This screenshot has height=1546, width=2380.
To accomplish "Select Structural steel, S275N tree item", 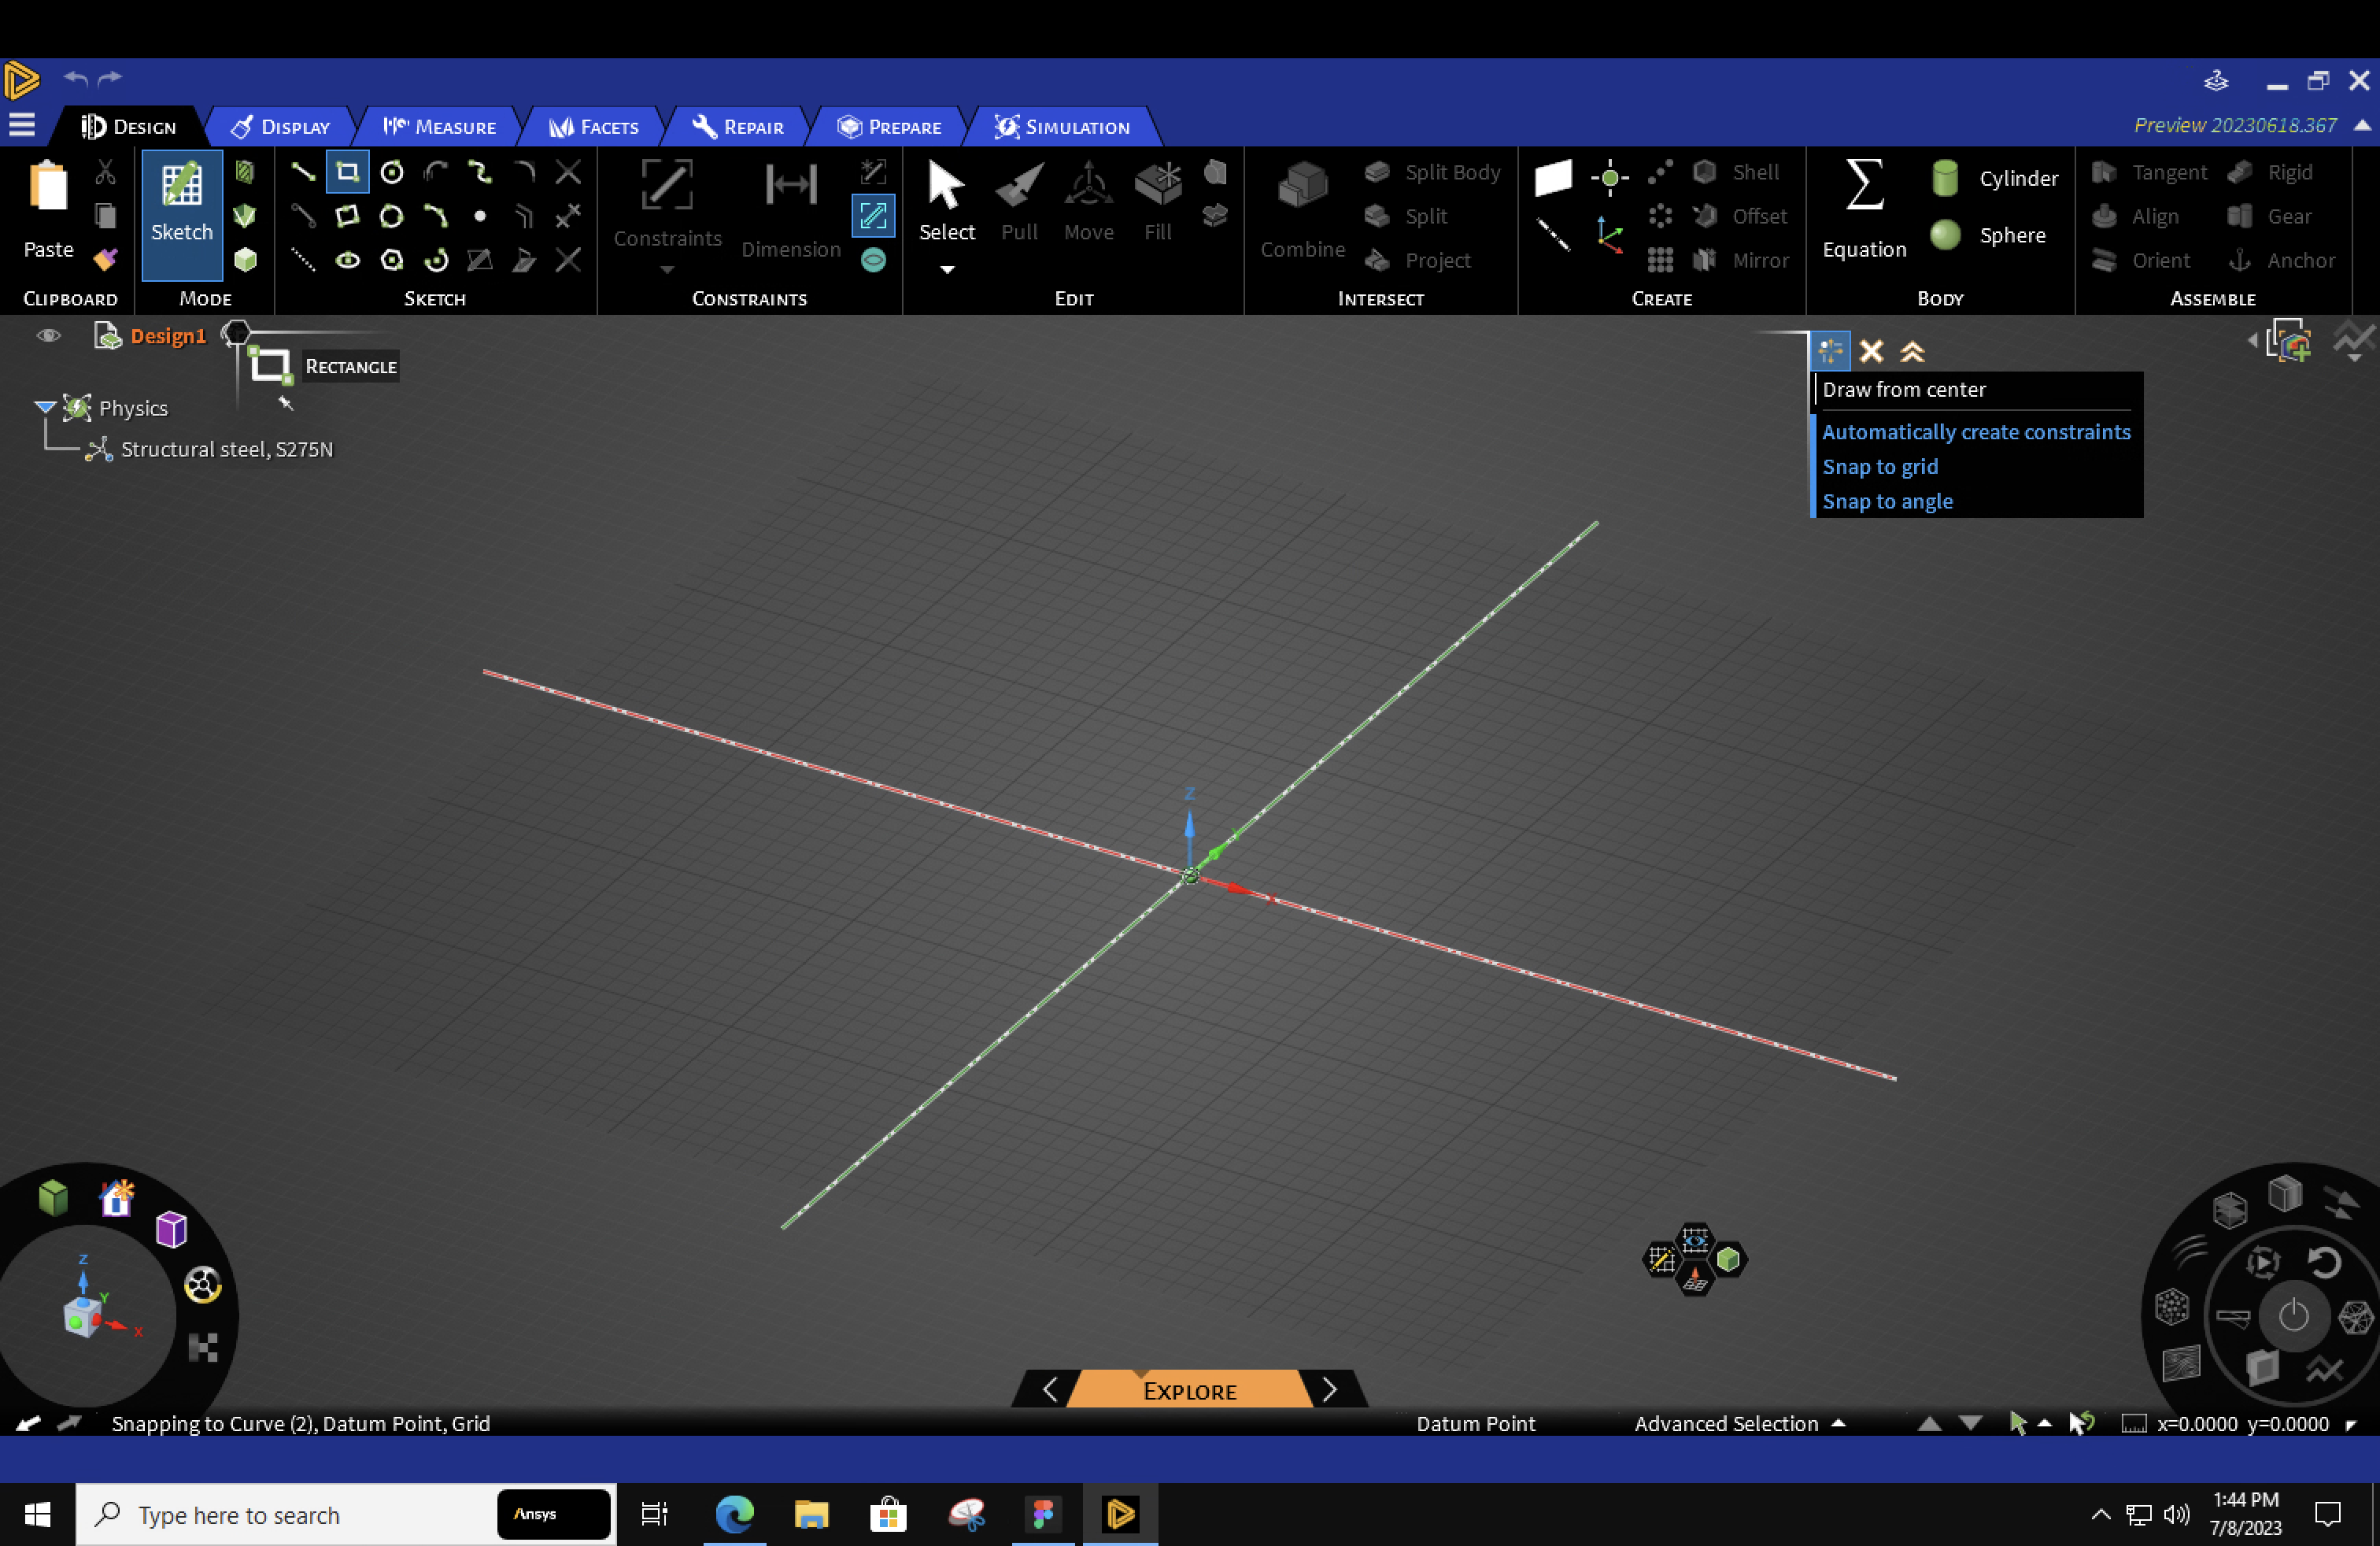I will click(226, 449).
